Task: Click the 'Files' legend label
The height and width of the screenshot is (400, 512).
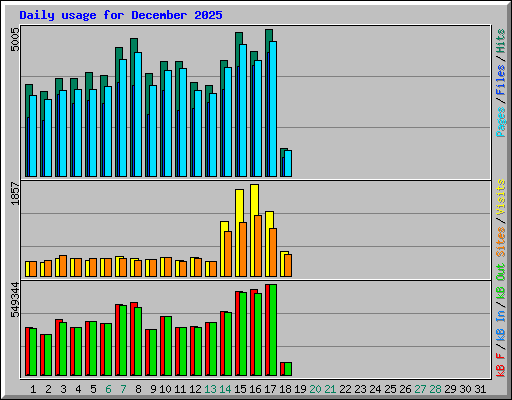Action: coord(501,80)
